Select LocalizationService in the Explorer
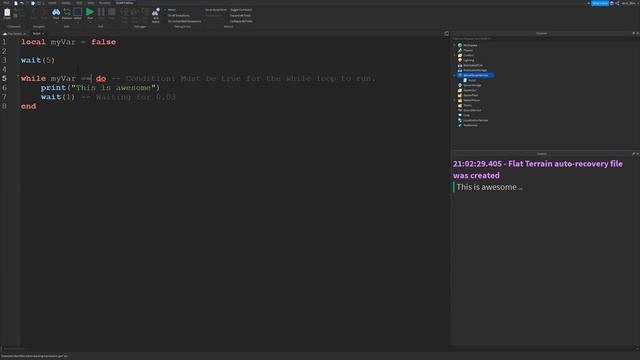This screenshot has width=640, height=360. [x=475, y=120]
